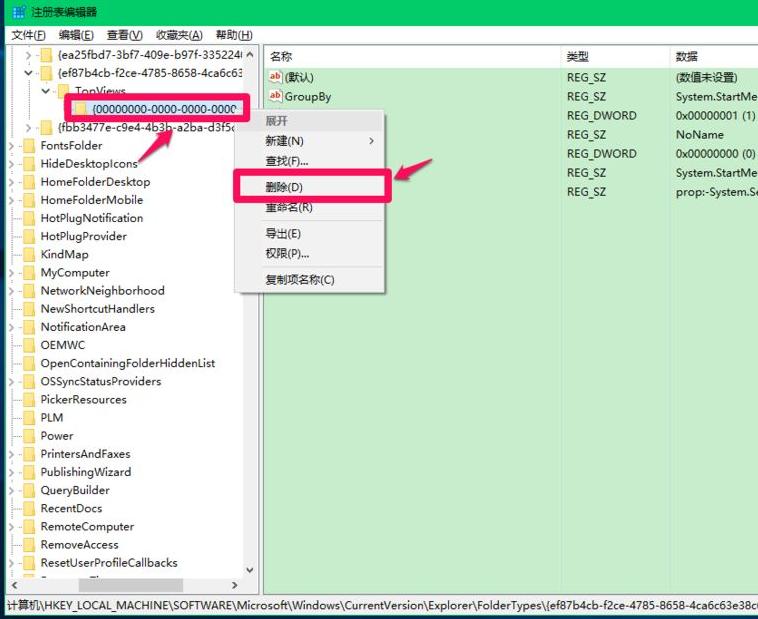Select the RecentDocs key
The image size is (758, 619).
71,508
